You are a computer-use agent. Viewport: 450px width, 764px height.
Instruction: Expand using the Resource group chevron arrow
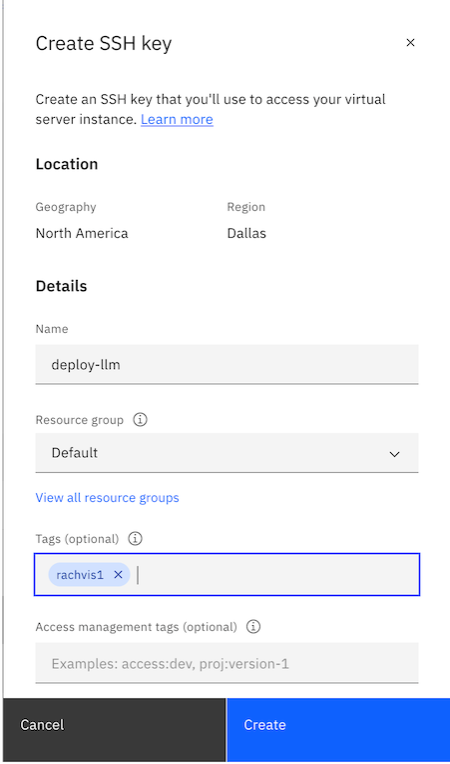(394, 454)
